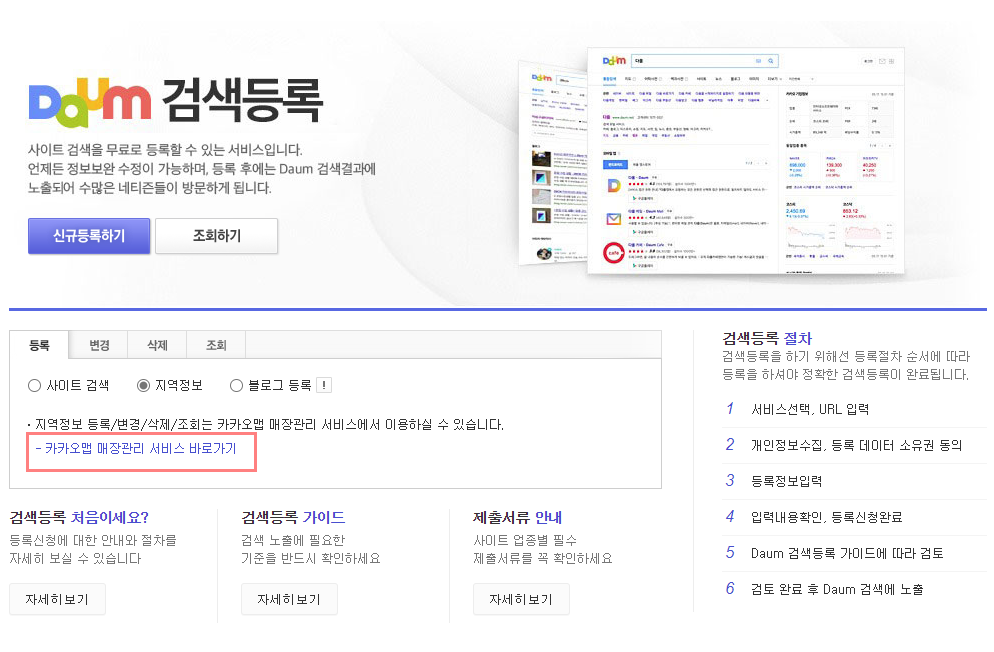Click step 6 검토 완료 후 Daum 검색에 노출
Image resolution: width=994 pixels, height=652 pixels.
pyautogui.click(x=824, y=589)
